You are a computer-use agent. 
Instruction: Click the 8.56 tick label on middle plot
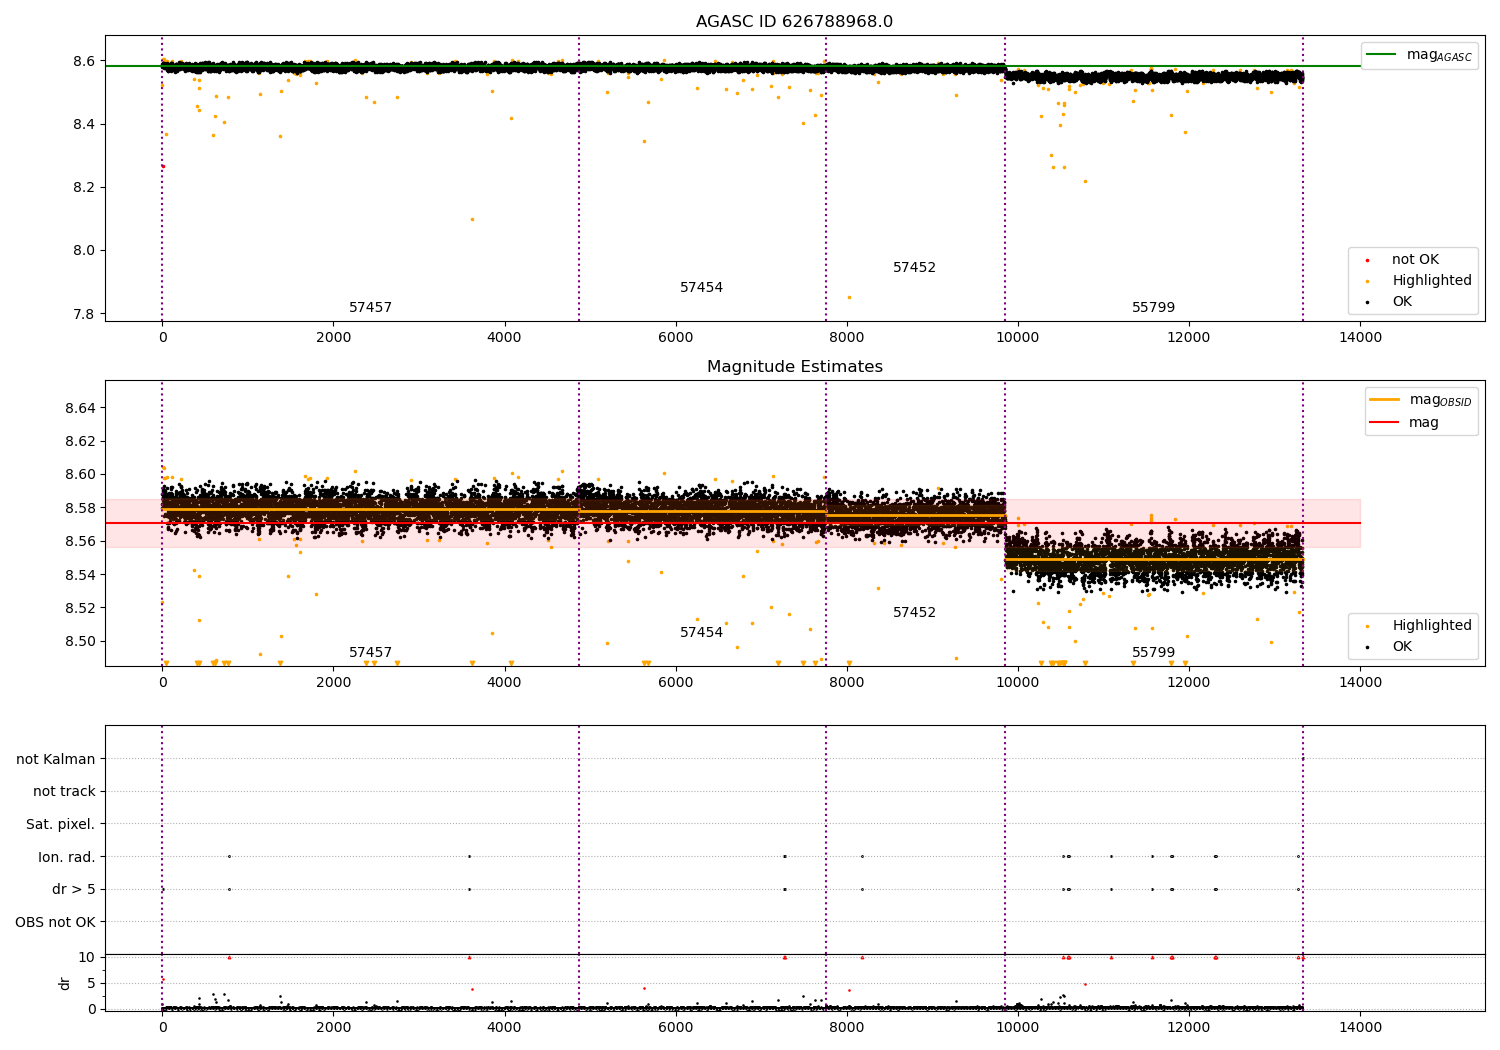point(80,542)
